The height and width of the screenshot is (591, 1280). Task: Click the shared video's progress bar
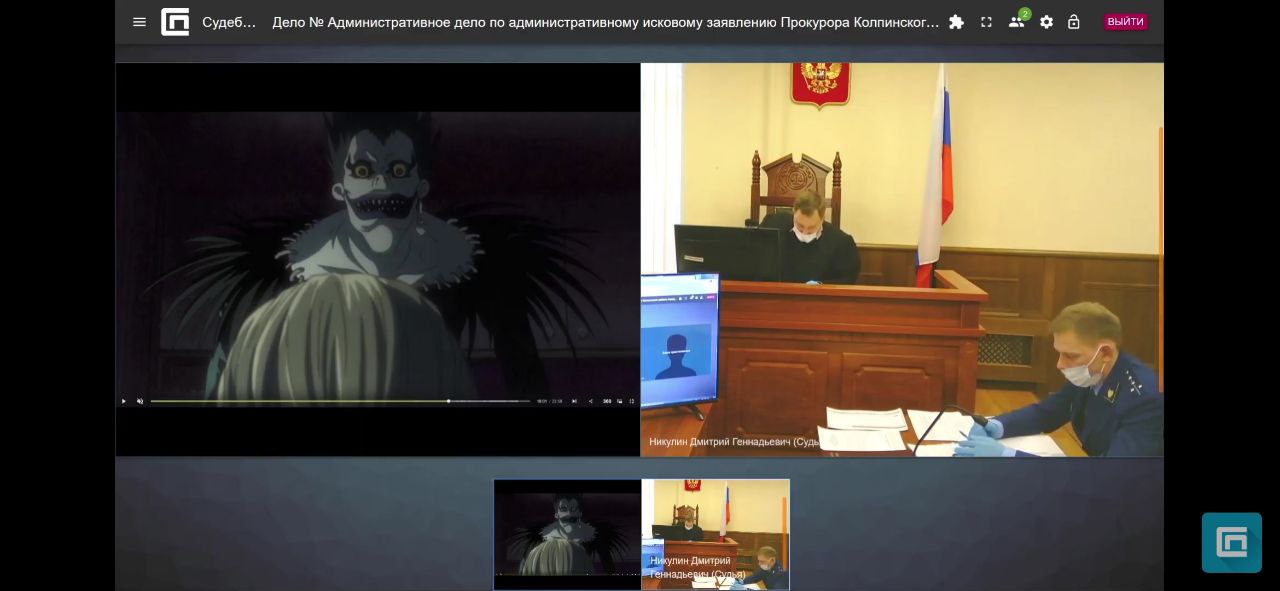[x=340, y=401]
